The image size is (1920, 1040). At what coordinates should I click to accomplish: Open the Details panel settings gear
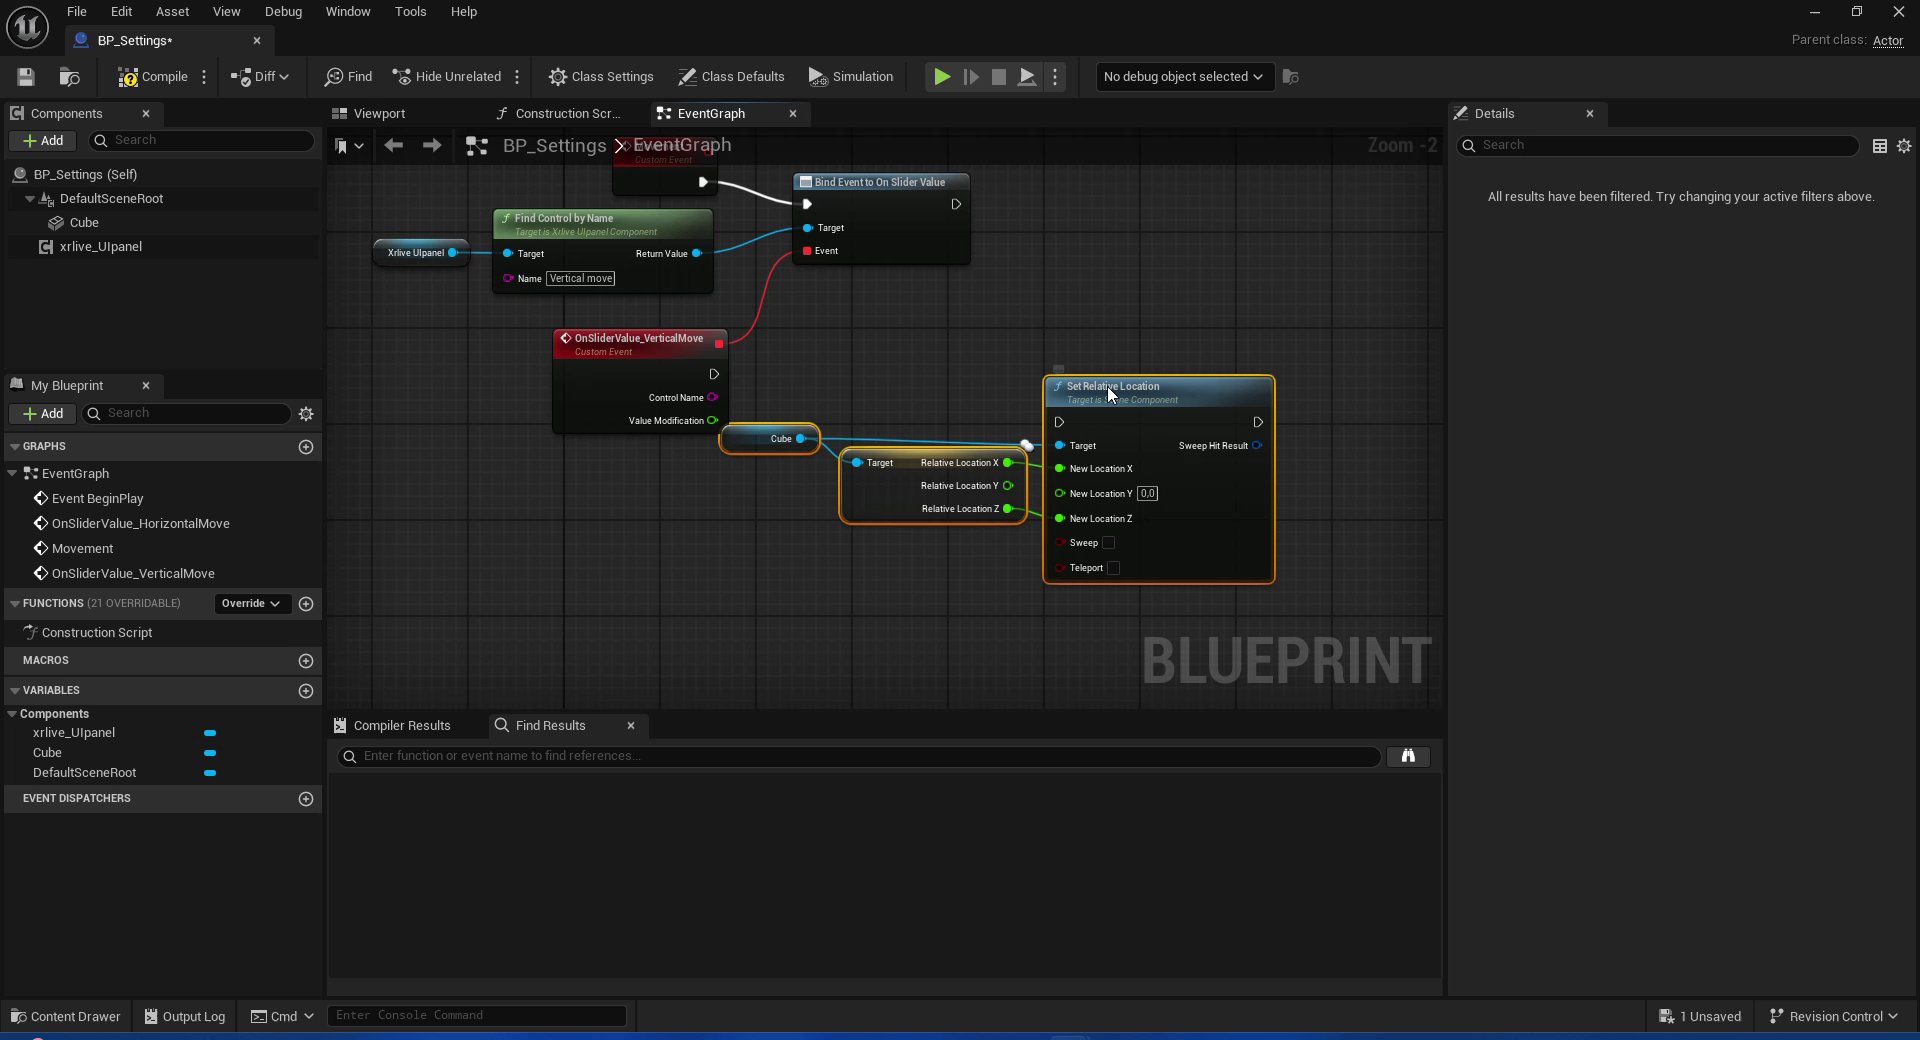(x=1904, y=147)
